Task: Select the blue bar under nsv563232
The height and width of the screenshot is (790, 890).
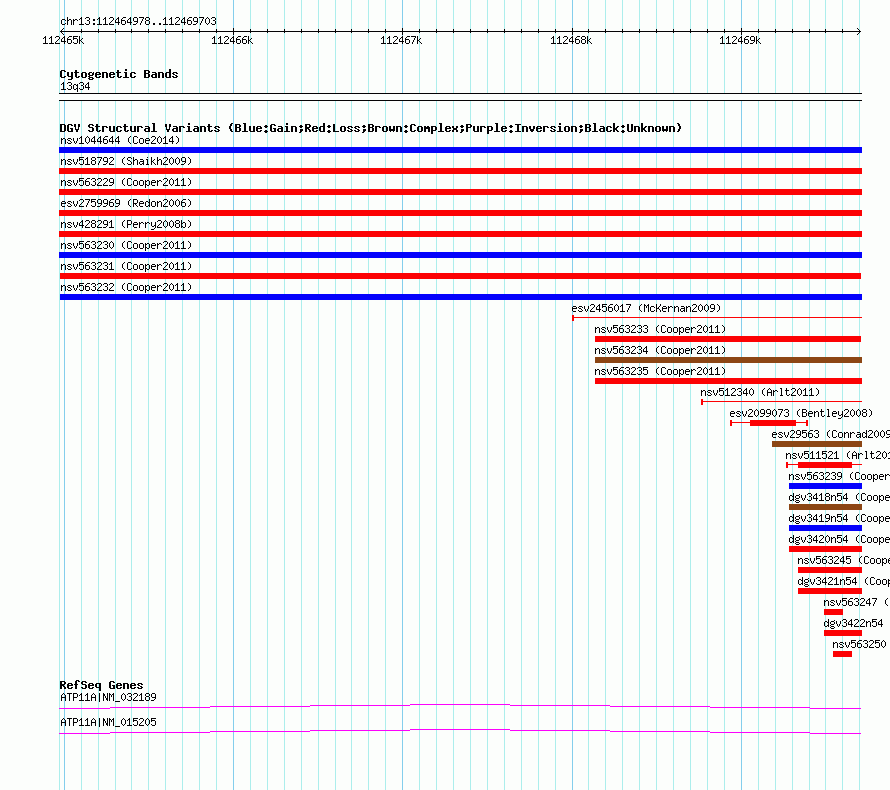Action: [x=460, y=297]
